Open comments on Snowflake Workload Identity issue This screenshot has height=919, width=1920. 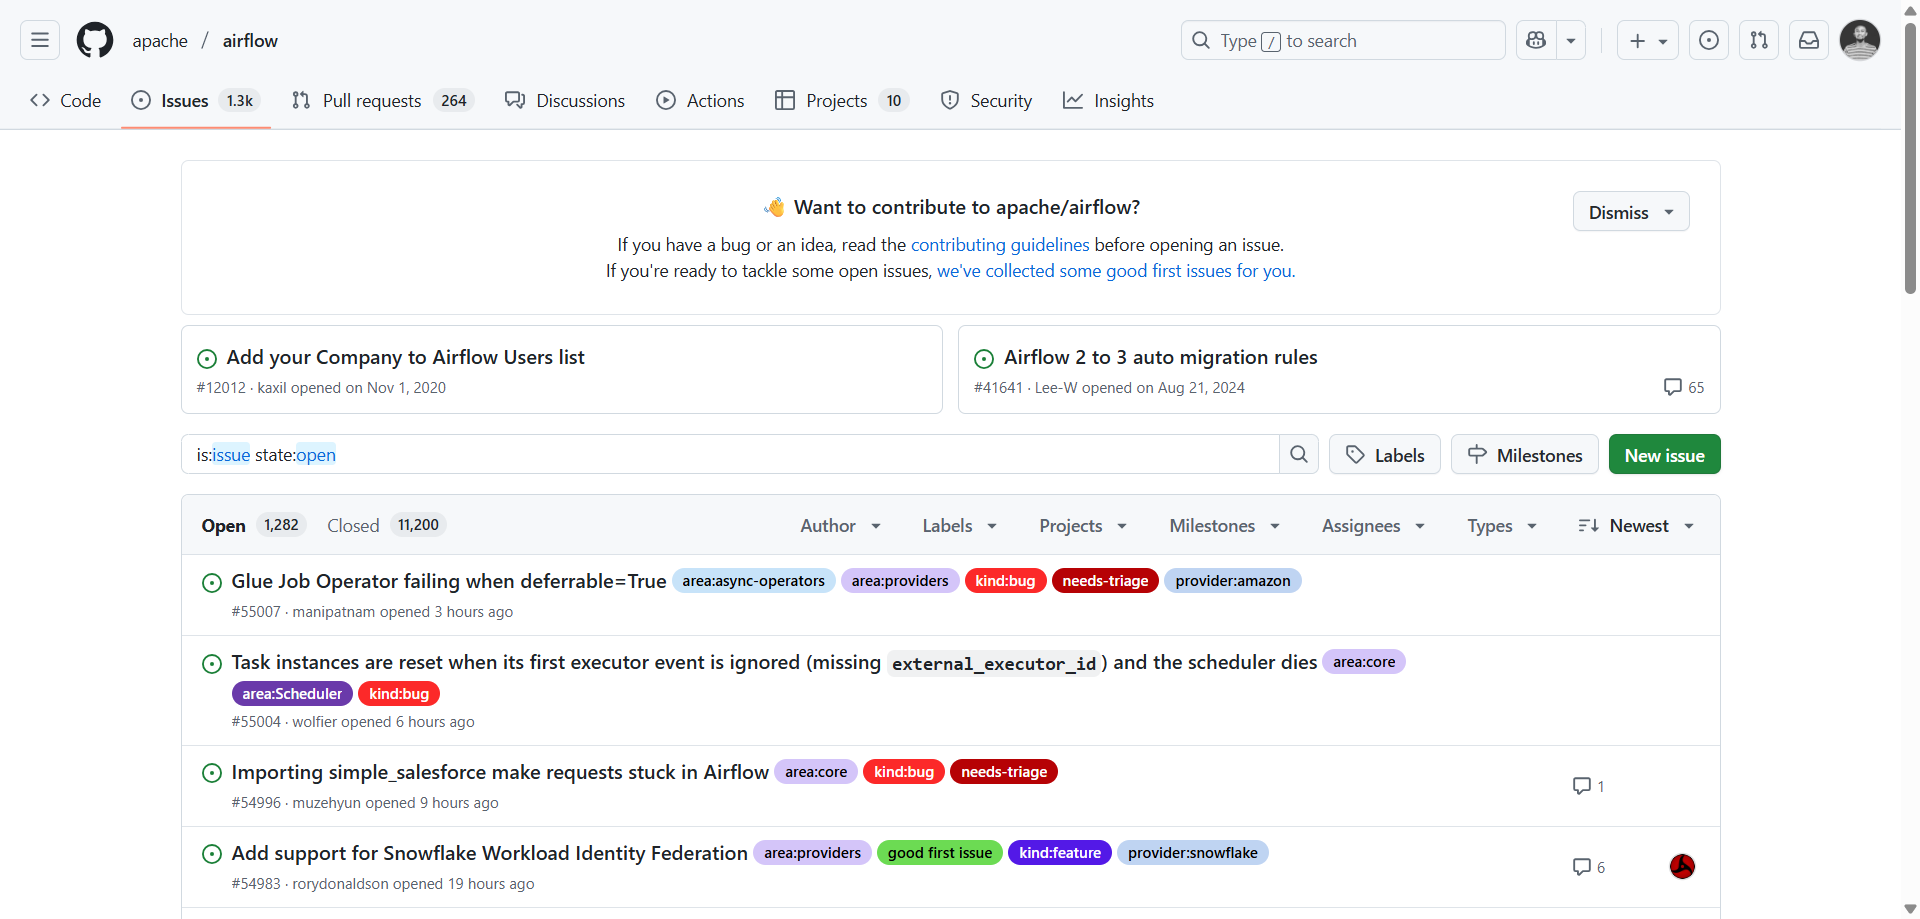[1588, 867]
